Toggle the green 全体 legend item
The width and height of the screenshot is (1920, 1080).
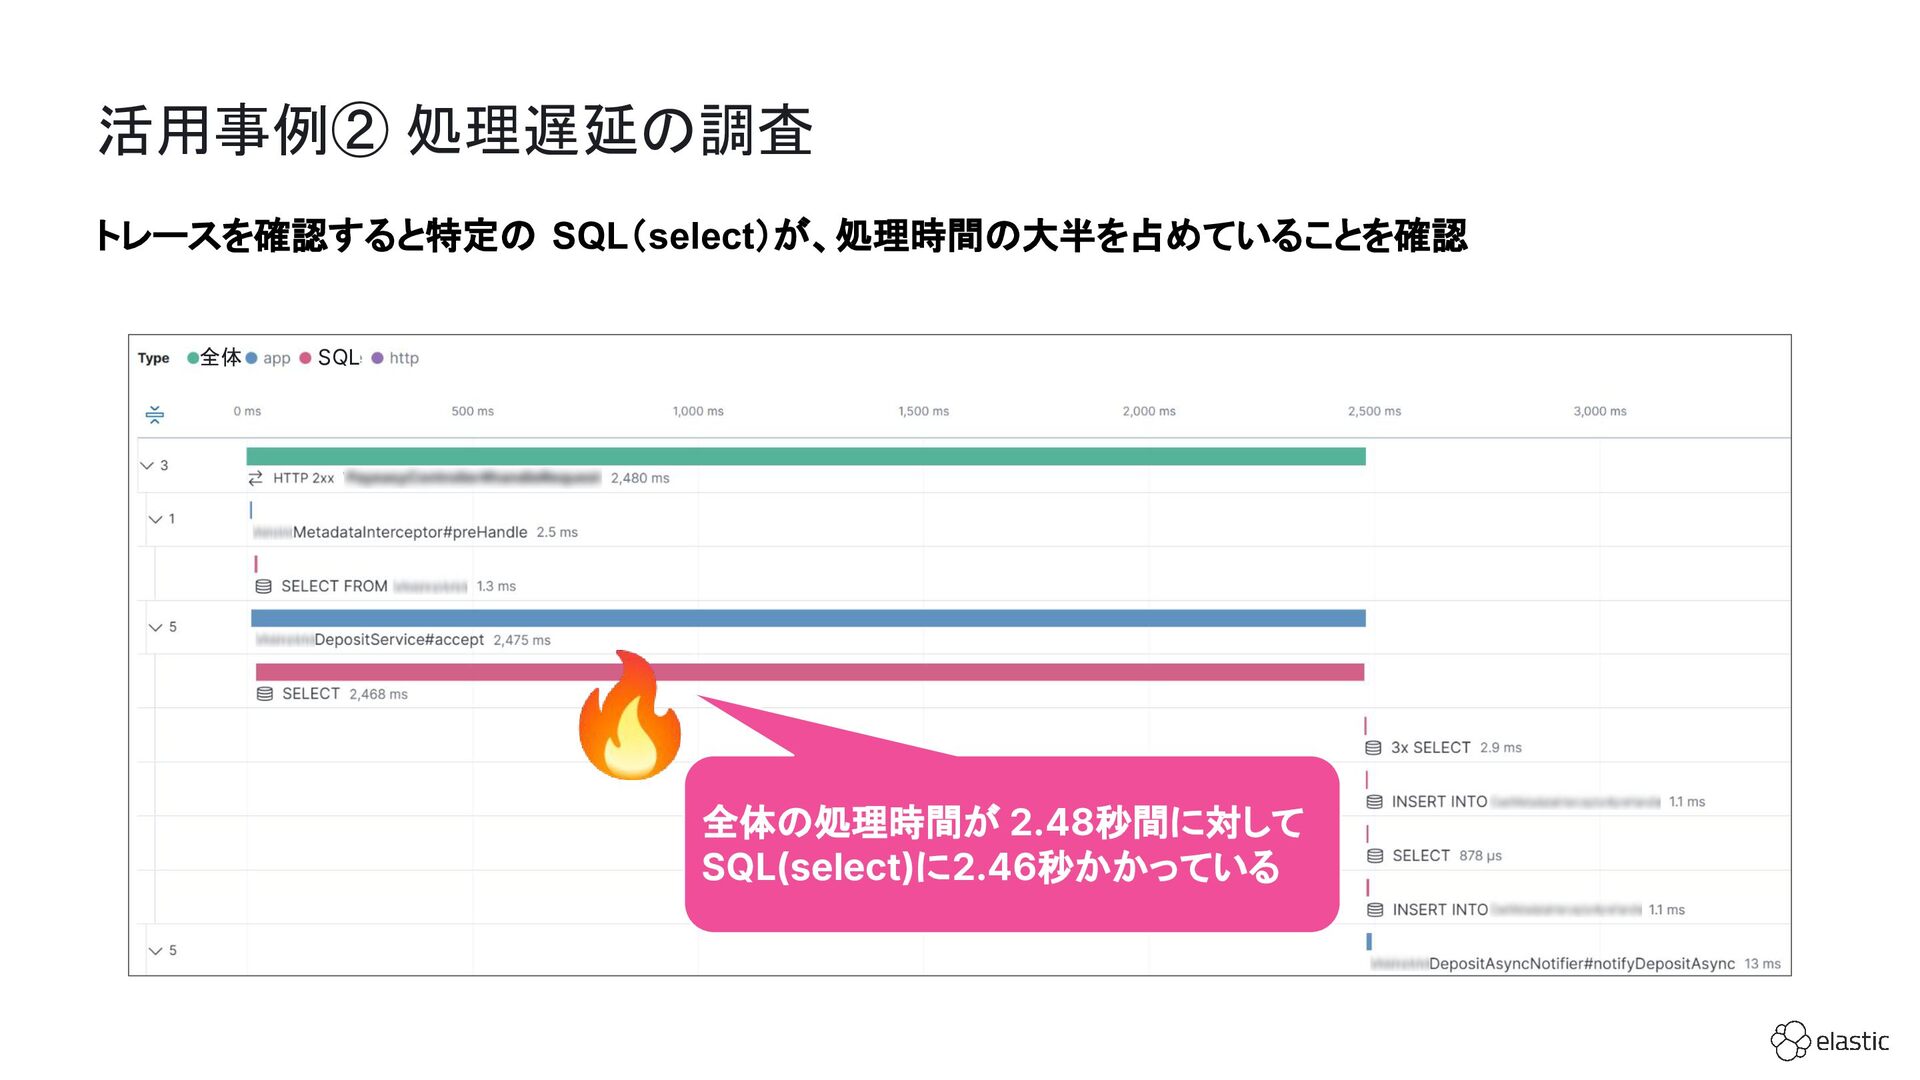point(214,358)
